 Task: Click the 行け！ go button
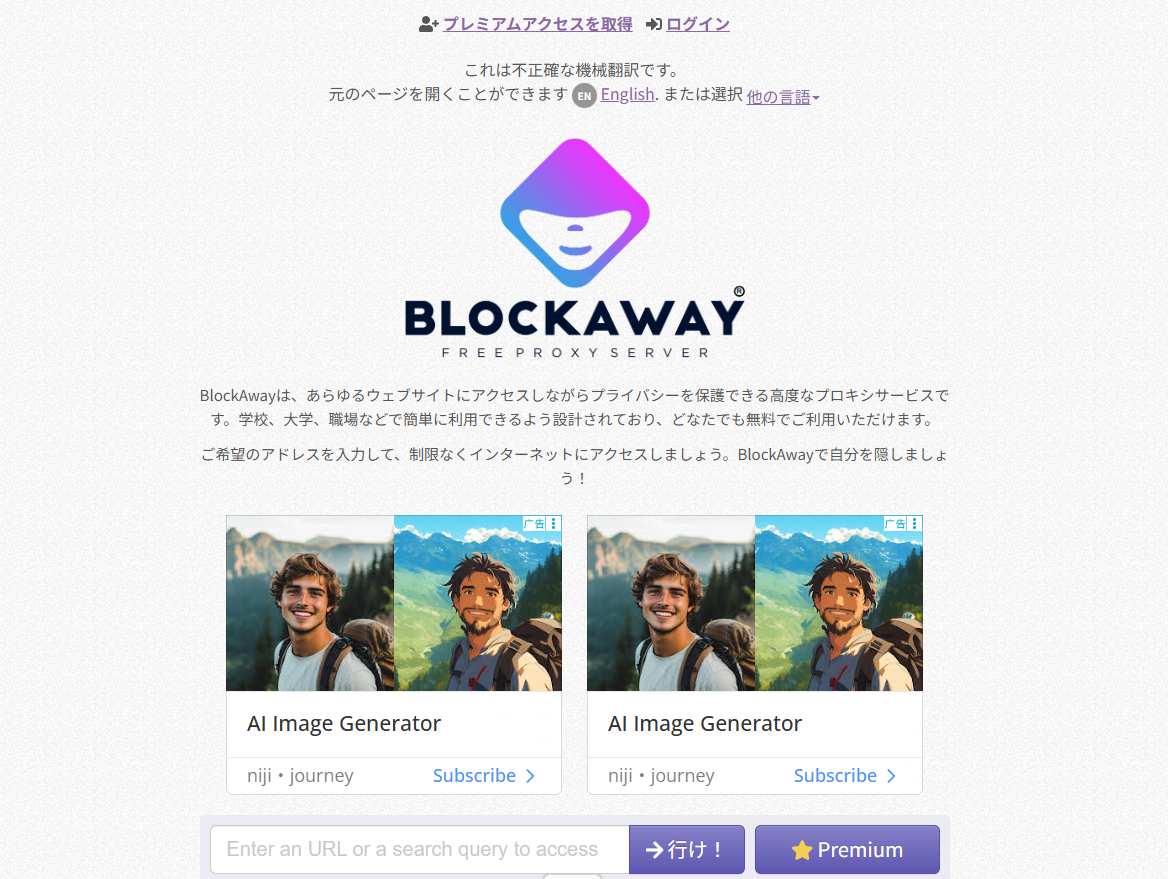(x=687, y=849)
